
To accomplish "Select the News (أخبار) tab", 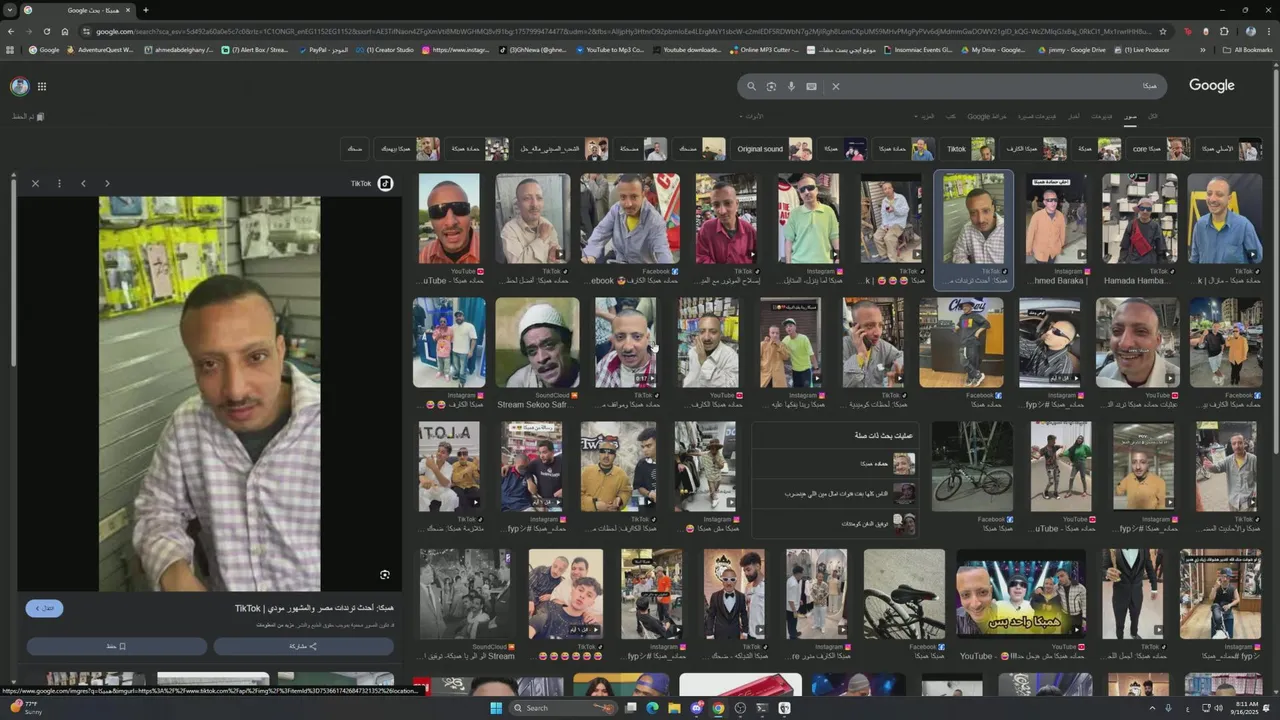I will tap(1074, 117).
